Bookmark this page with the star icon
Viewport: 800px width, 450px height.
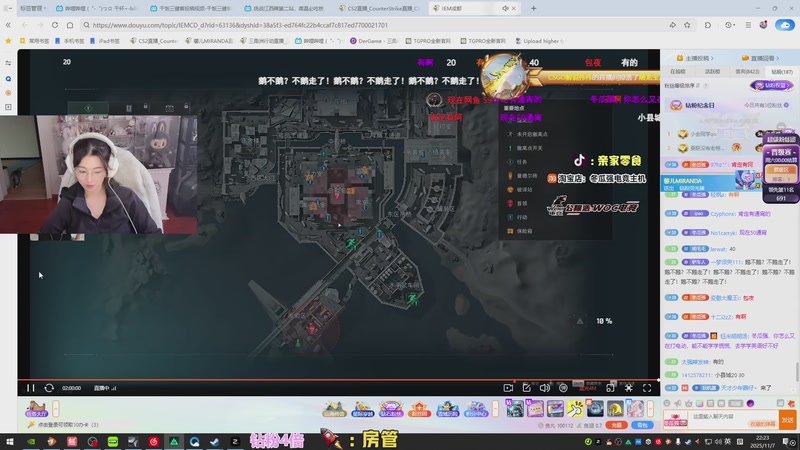687,25
